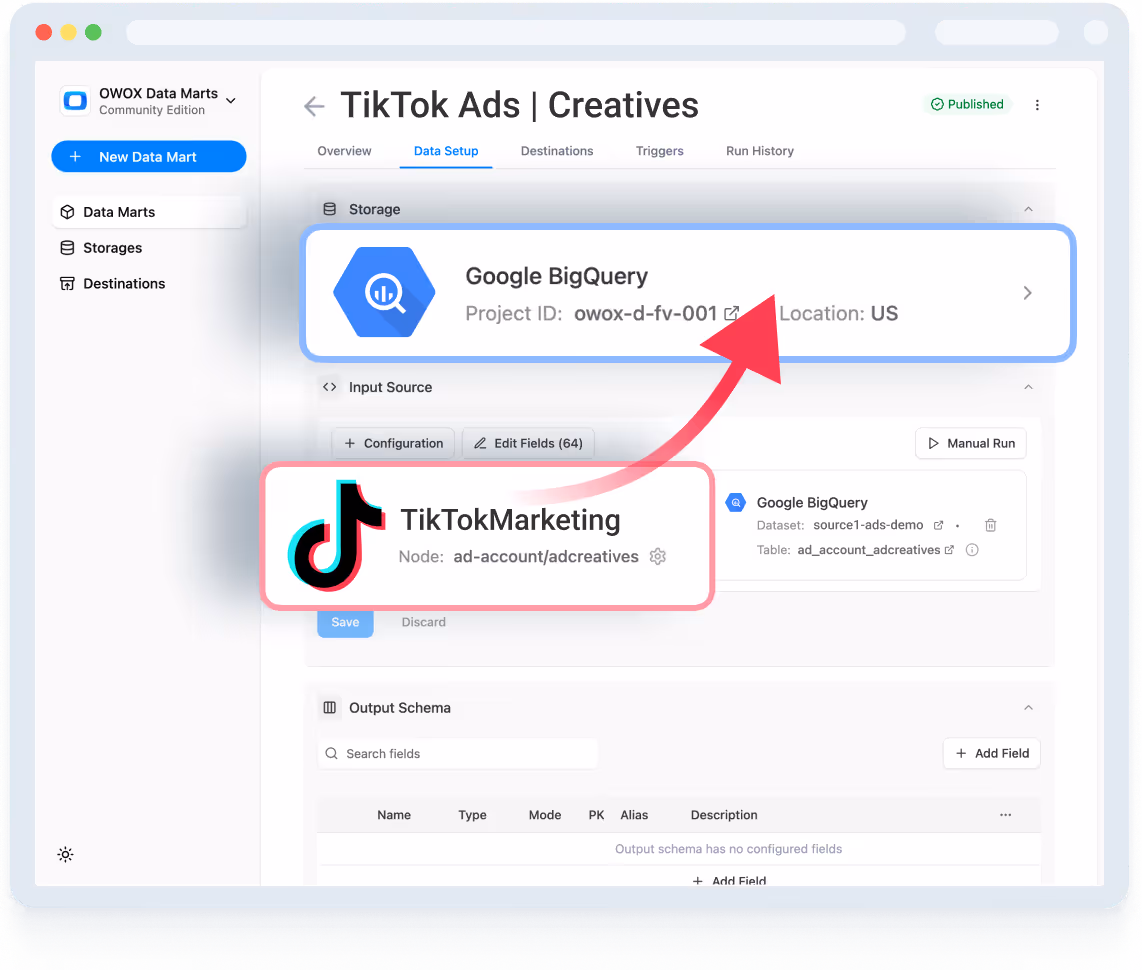The image size is (1142, 970).
Task: Click the Add Configuration button
Action: (x=393, y=443)
